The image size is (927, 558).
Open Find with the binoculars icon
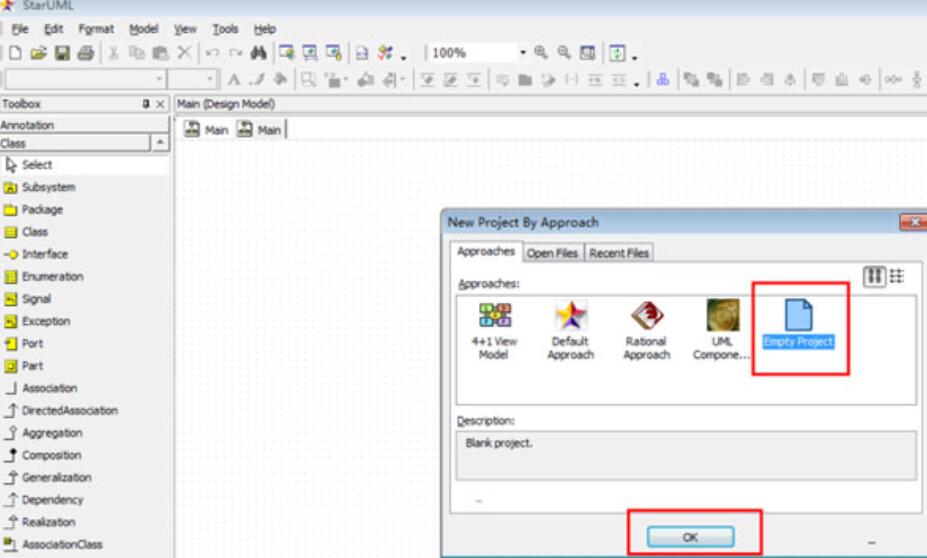click(x=258, y=53)
